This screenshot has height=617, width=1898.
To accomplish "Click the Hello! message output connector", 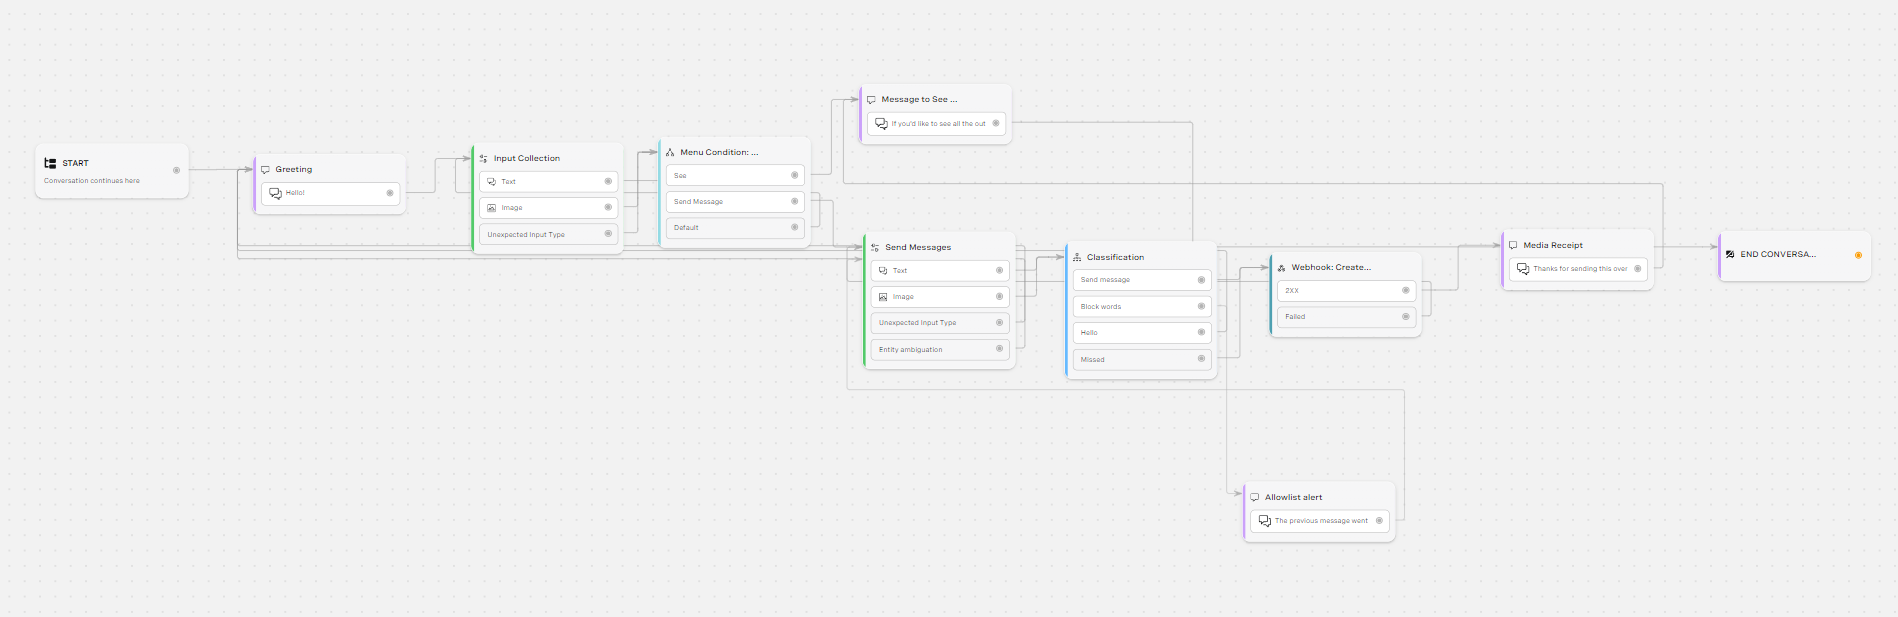I will coord(390,193).
